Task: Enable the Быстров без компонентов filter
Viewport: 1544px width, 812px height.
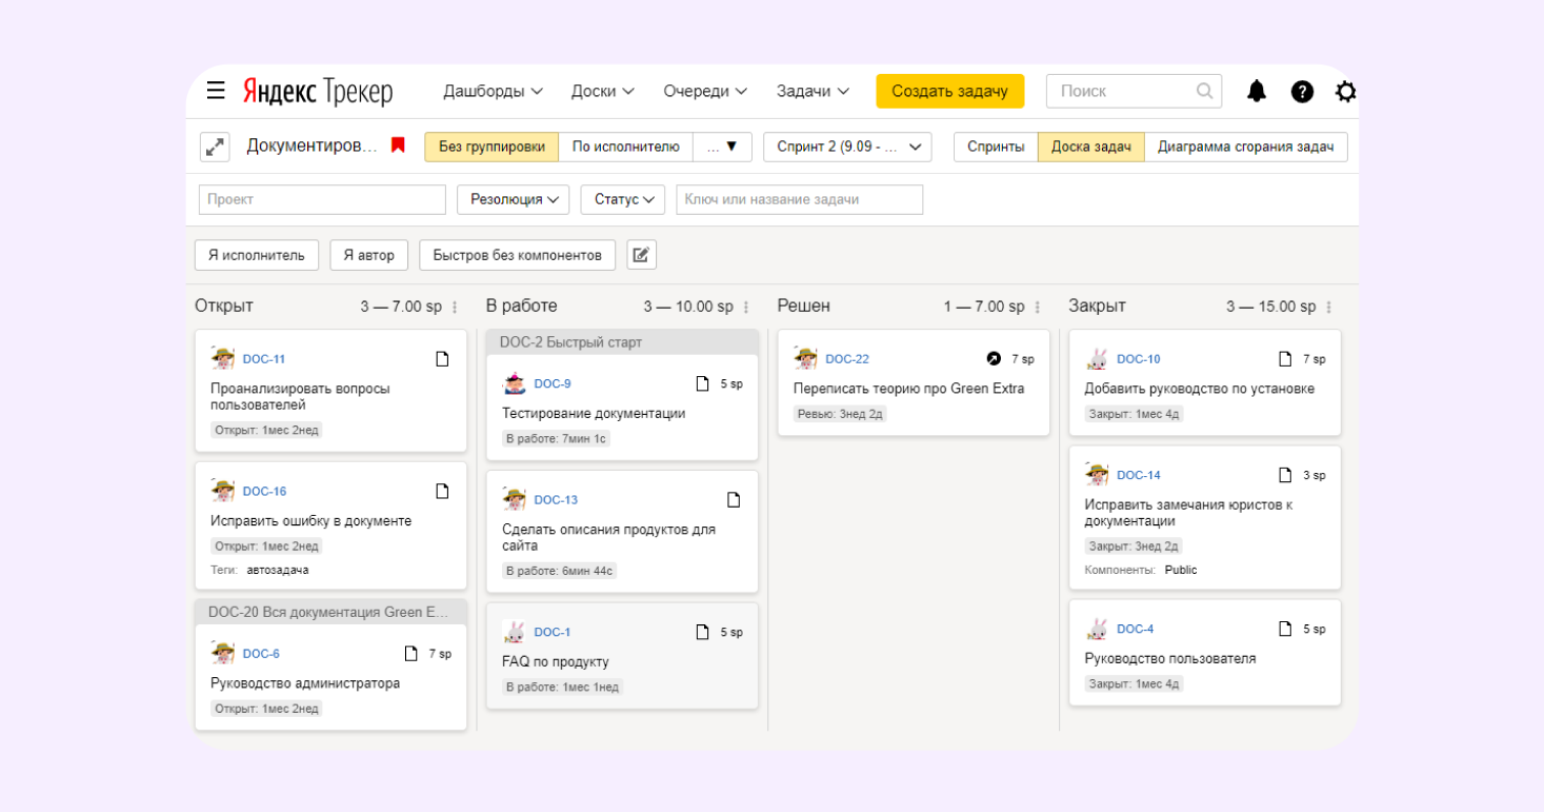Action: [517, 255]
